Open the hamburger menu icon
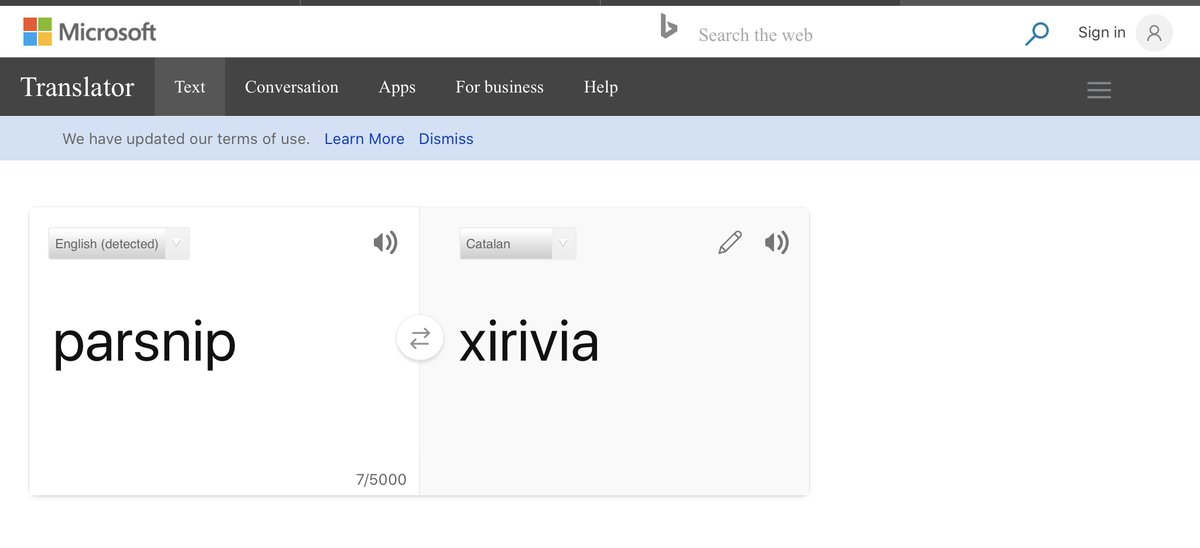Image resolution: width=1200 pixels, height=548 pixels. 1099,90
